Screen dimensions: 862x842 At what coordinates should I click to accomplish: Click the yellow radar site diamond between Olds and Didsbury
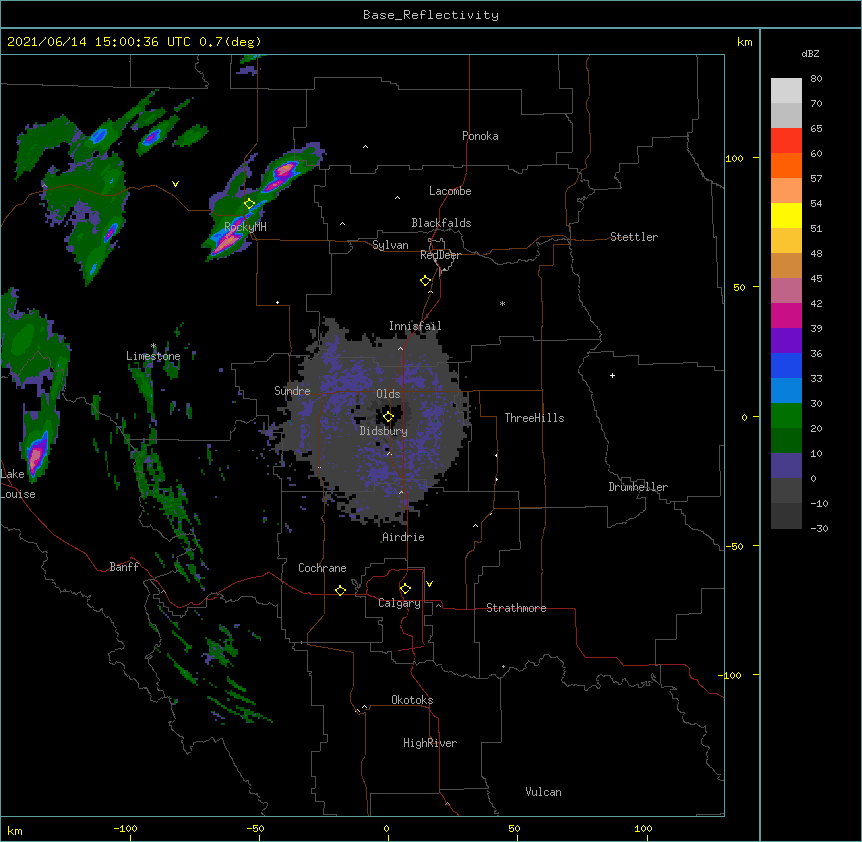tap(388, 416)
